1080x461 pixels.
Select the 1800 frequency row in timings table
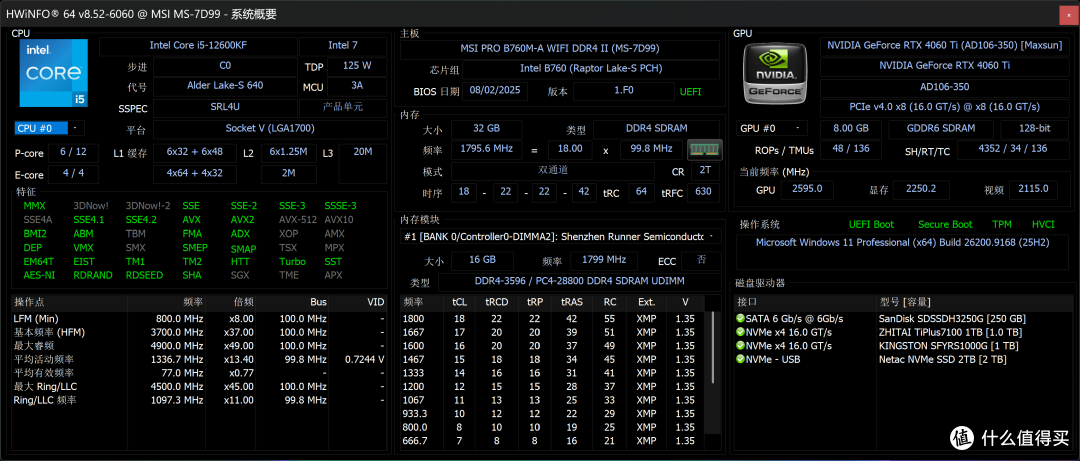click(x=555, y=318)
